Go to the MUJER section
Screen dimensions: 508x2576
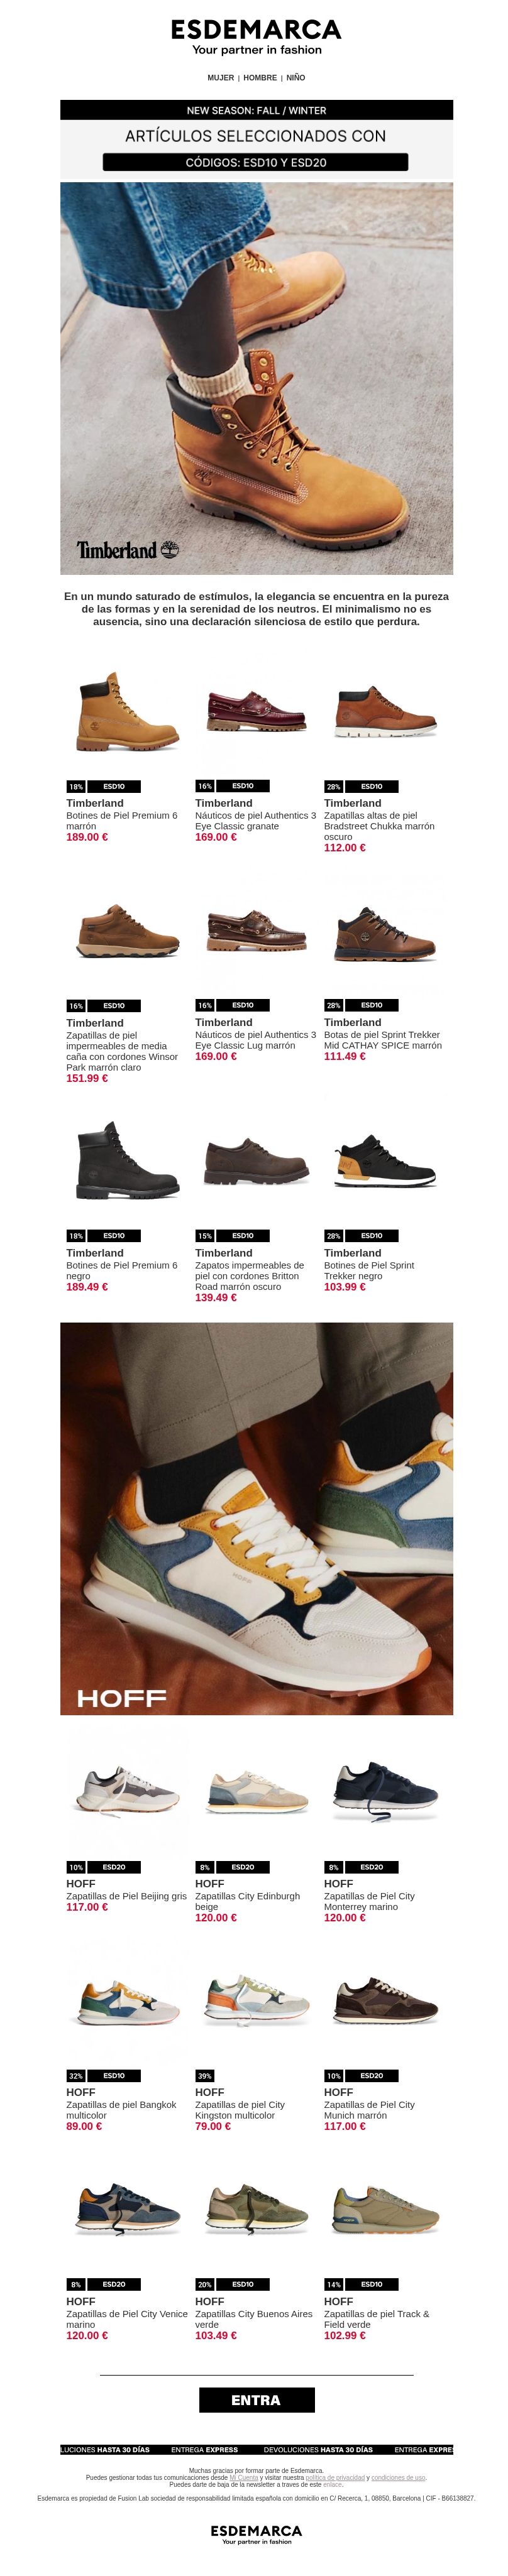point(221,78)
